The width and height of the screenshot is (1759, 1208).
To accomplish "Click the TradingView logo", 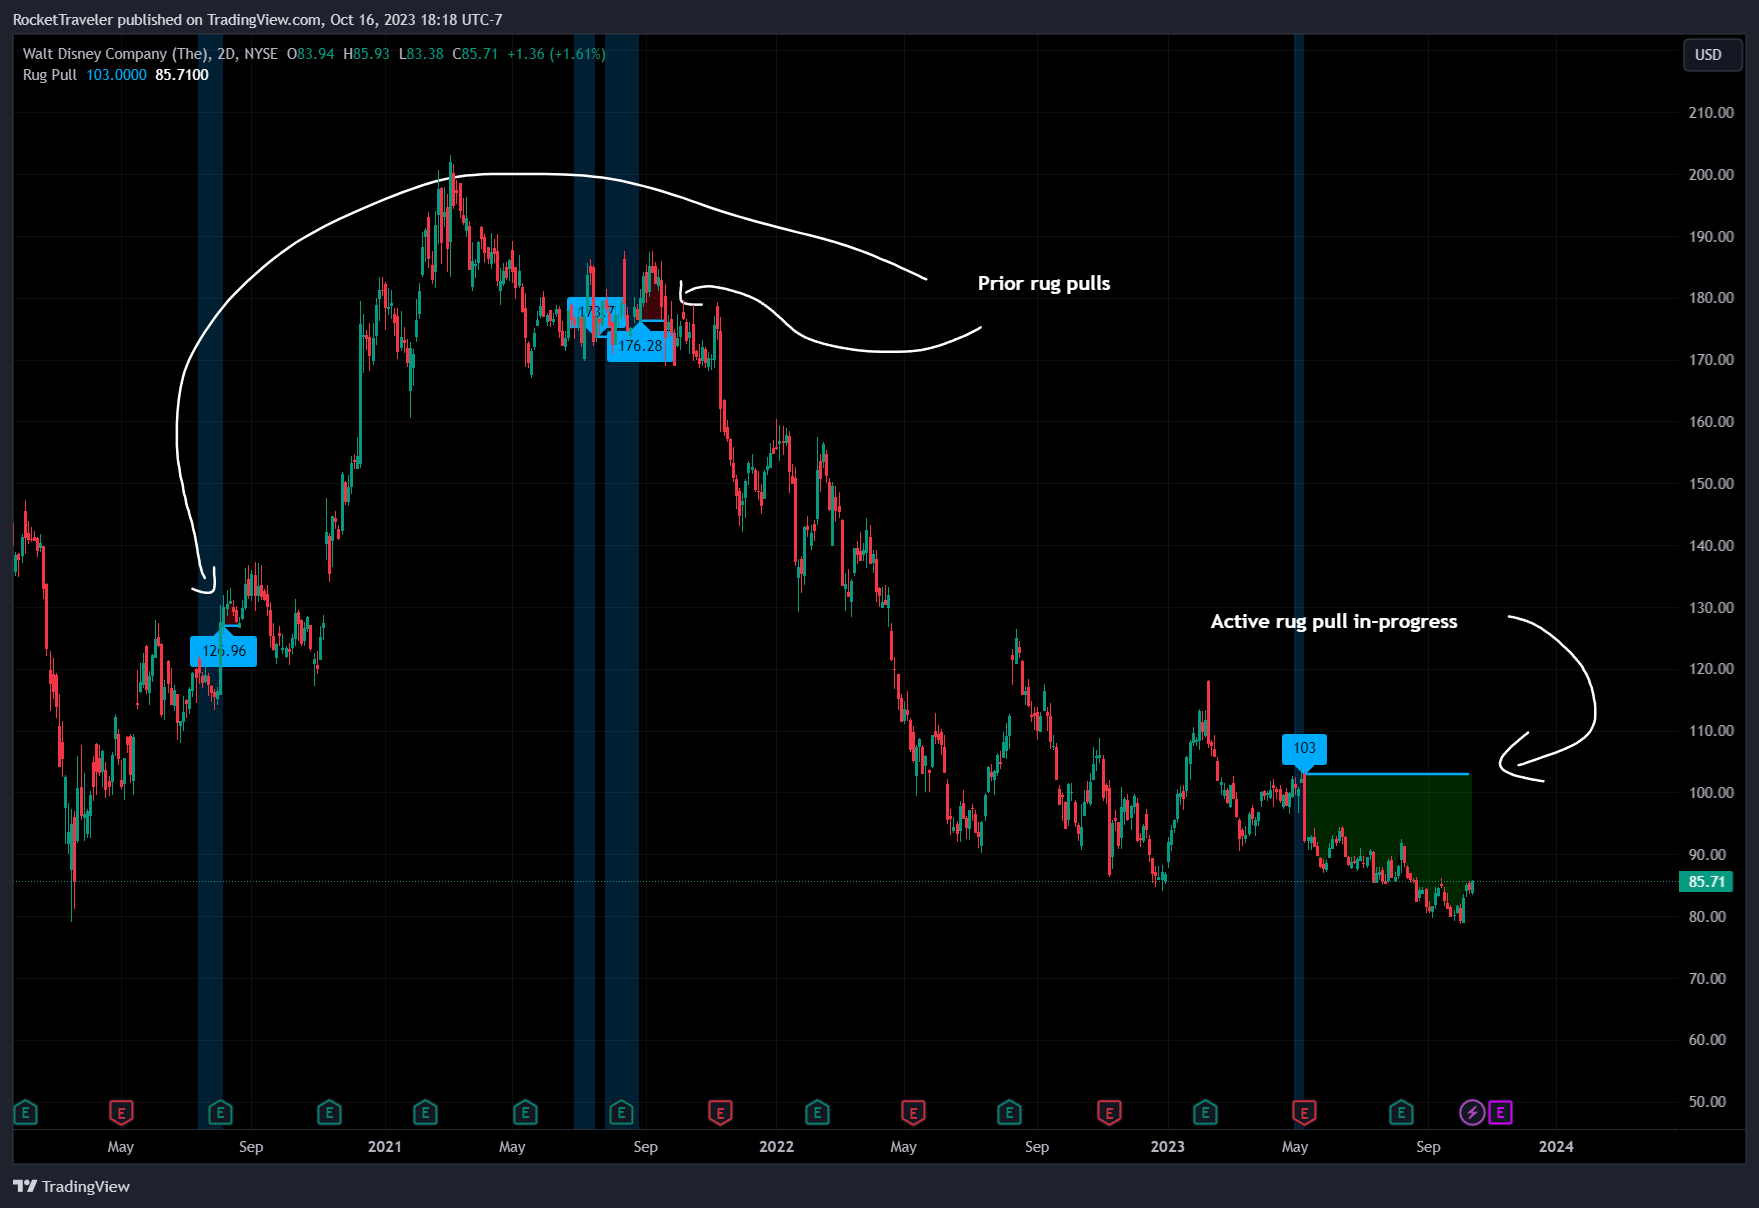I will 71,1186.
